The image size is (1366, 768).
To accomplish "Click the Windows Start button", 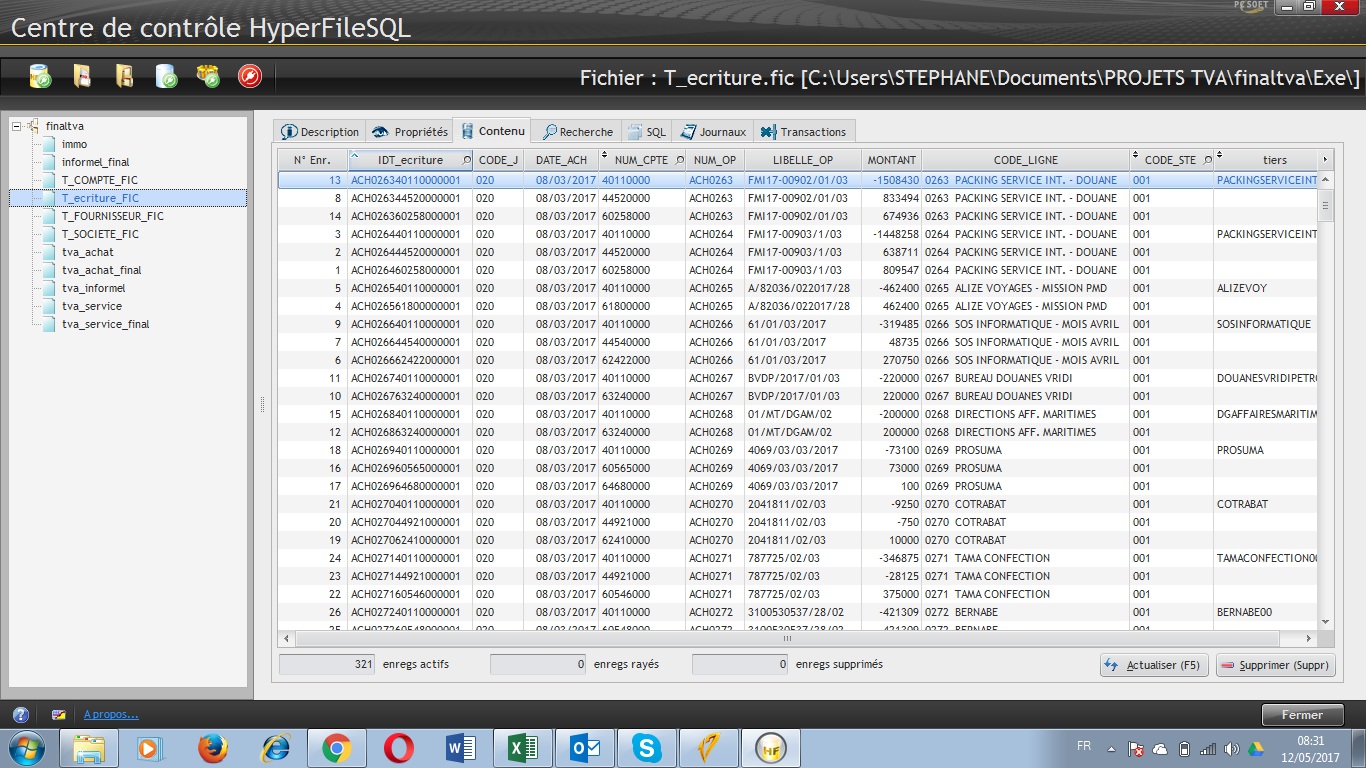I will (x=26, y=747).
